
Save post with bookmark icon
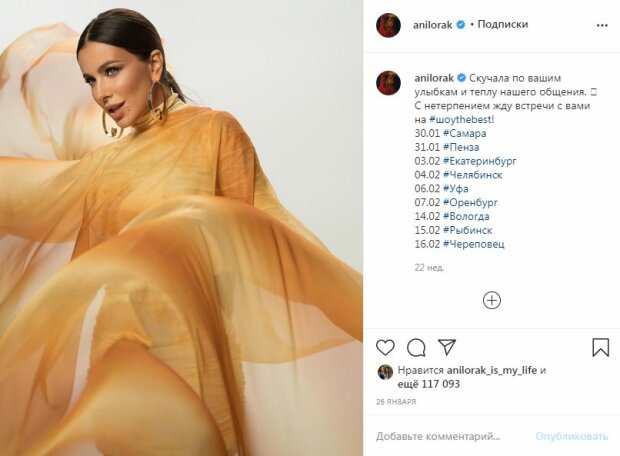(x=600, y=347)
